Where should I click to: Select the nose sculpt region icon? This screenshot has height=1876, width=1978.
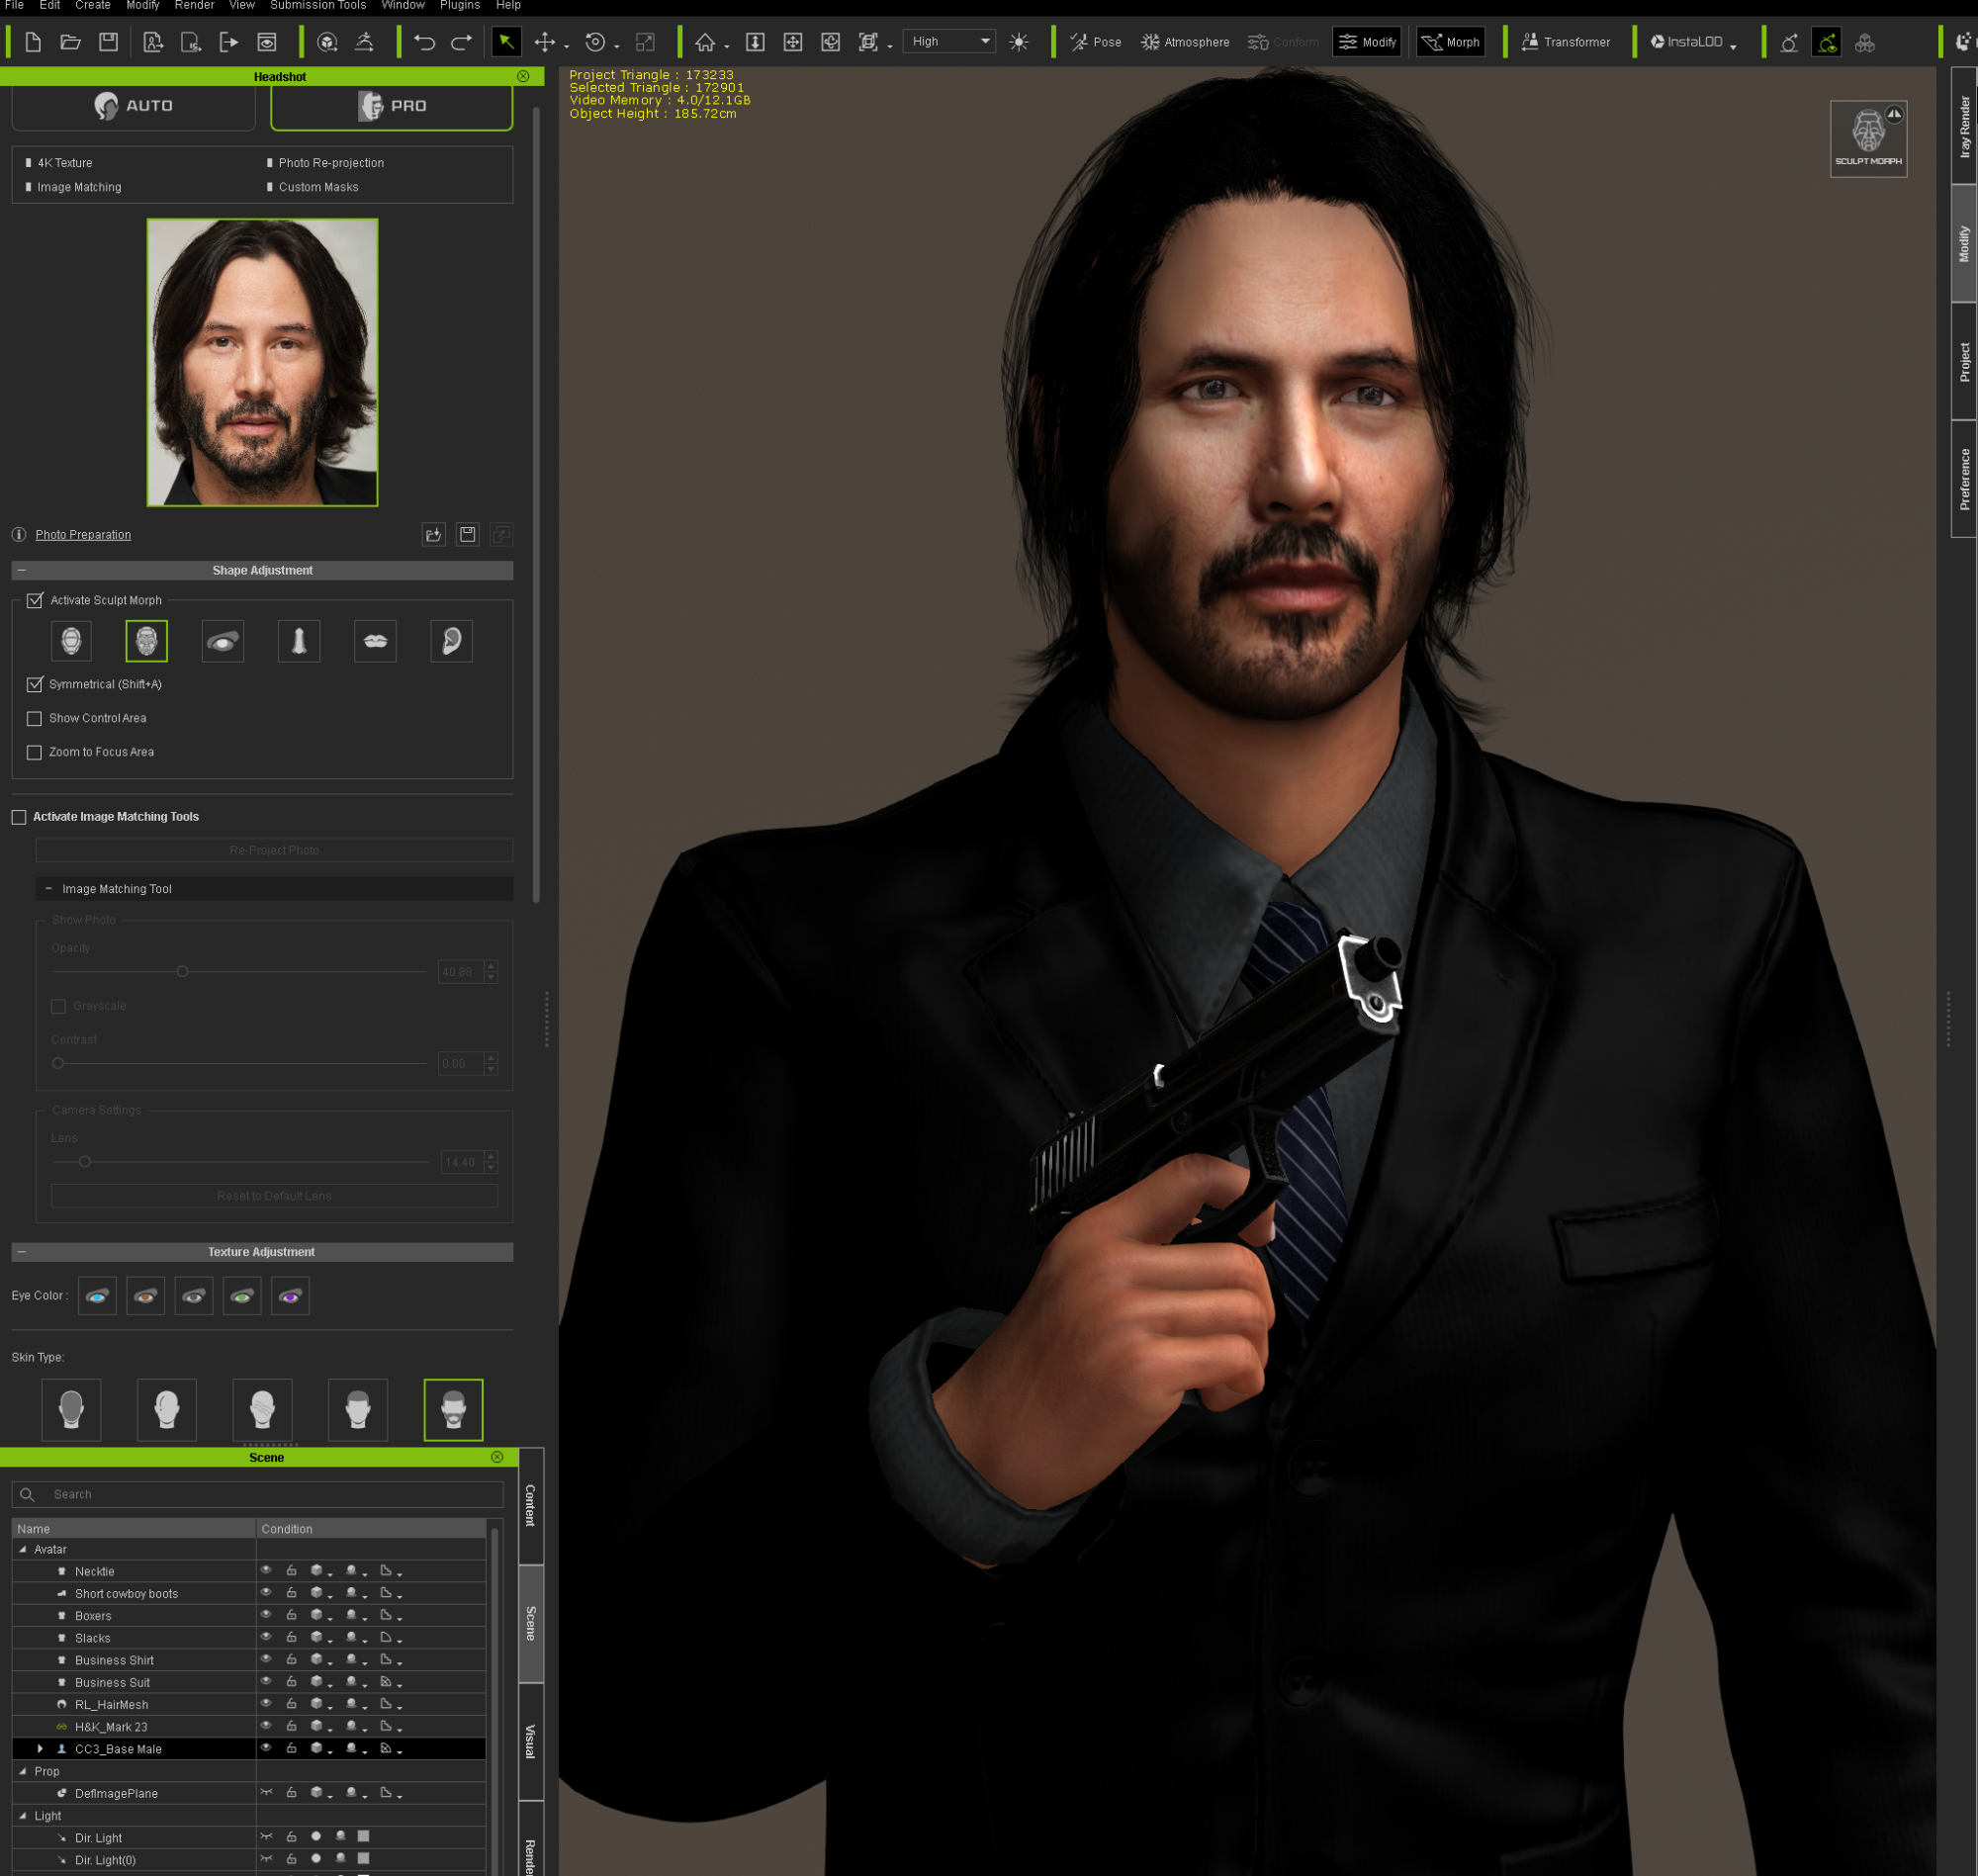coord(299,641)
